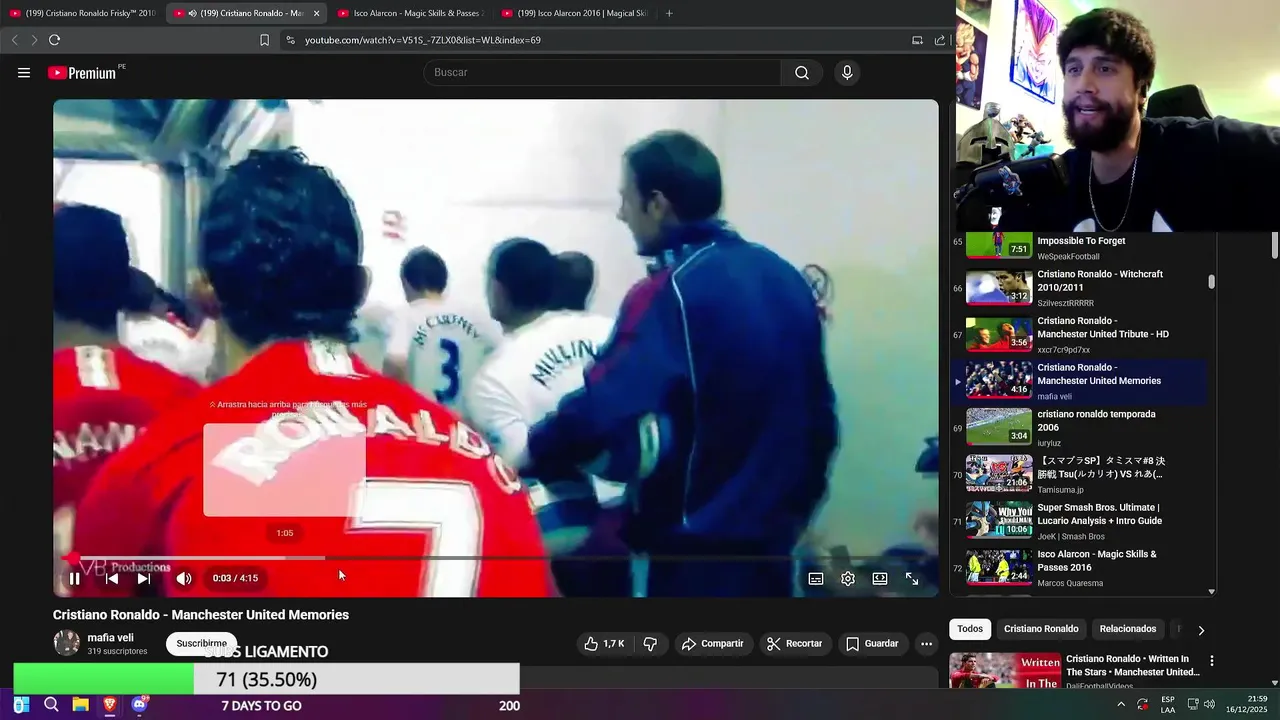Image resolution: width=1280 pixels, height=720 pixels.
Task: Open the taskbar volume control
Action: click(1209, 705)
